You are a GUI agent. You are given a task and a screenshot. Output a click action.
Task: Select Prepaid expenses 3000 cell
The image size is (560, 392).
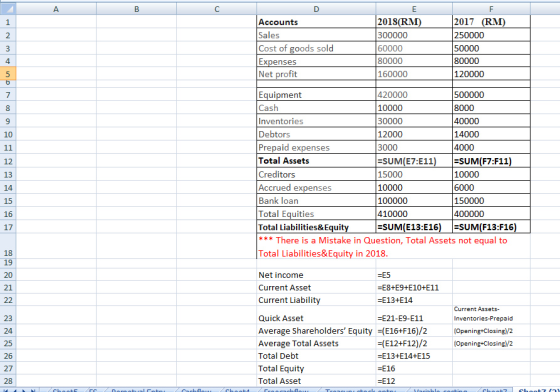tap(414, 147)
